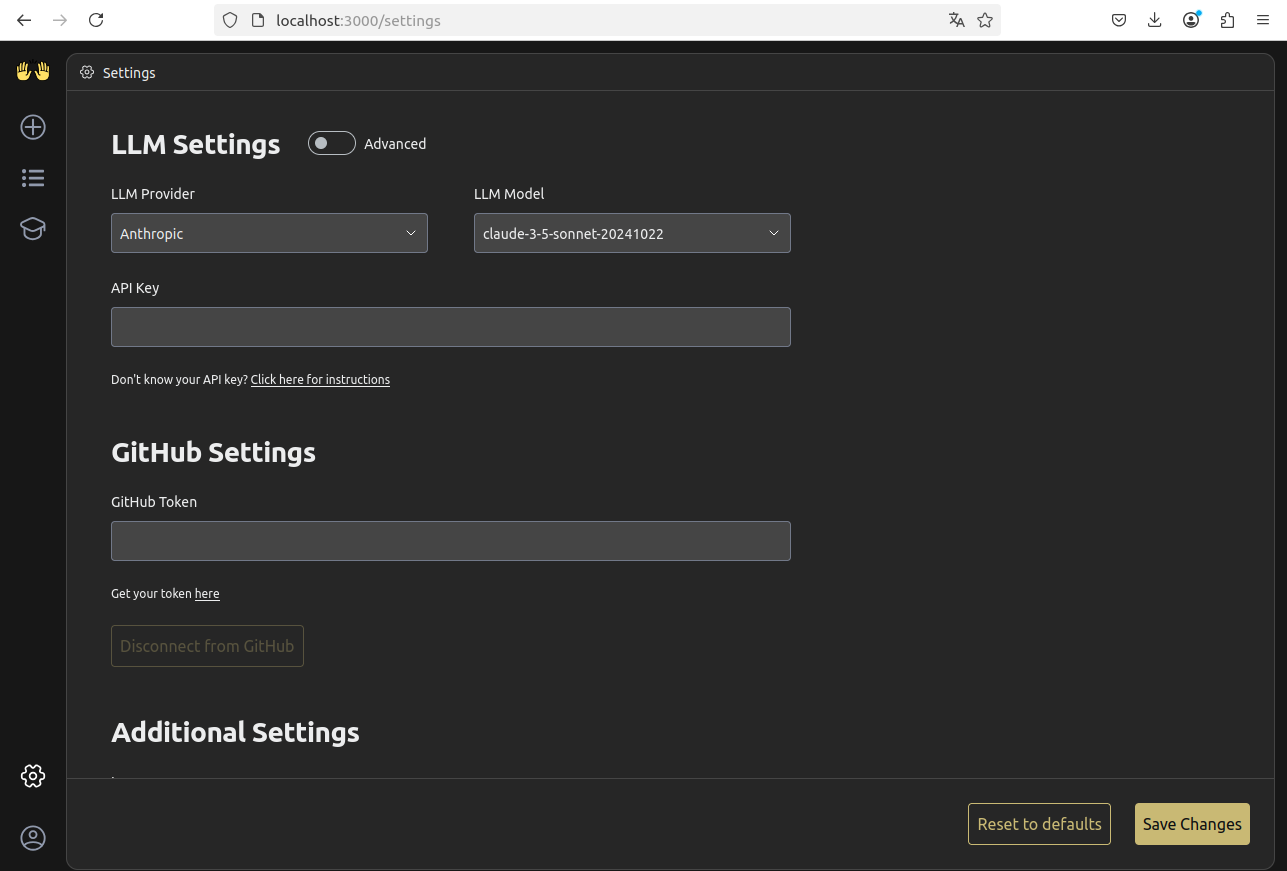Click inside the GitHub Token field
1287x871 pixels.
[450, 541]
